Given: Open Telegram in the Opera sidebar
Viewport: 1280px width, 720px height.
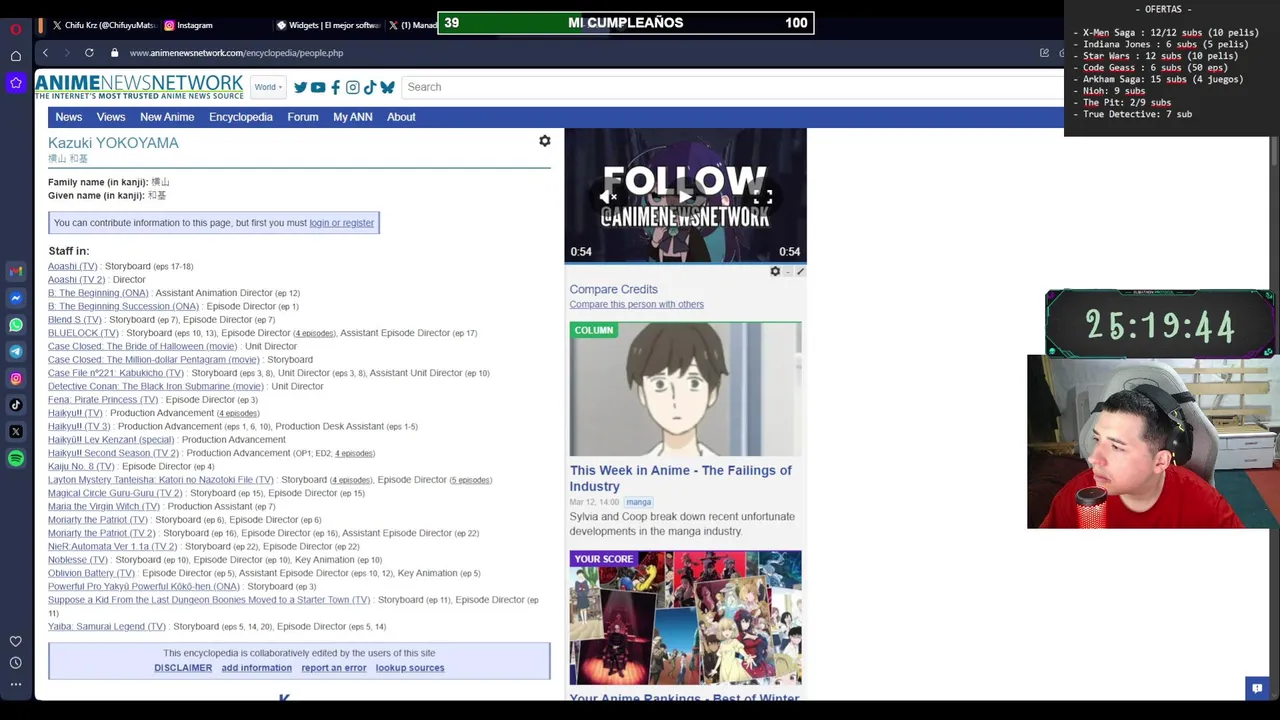Looking at the screenshot, I should click(x=16, y=351).
